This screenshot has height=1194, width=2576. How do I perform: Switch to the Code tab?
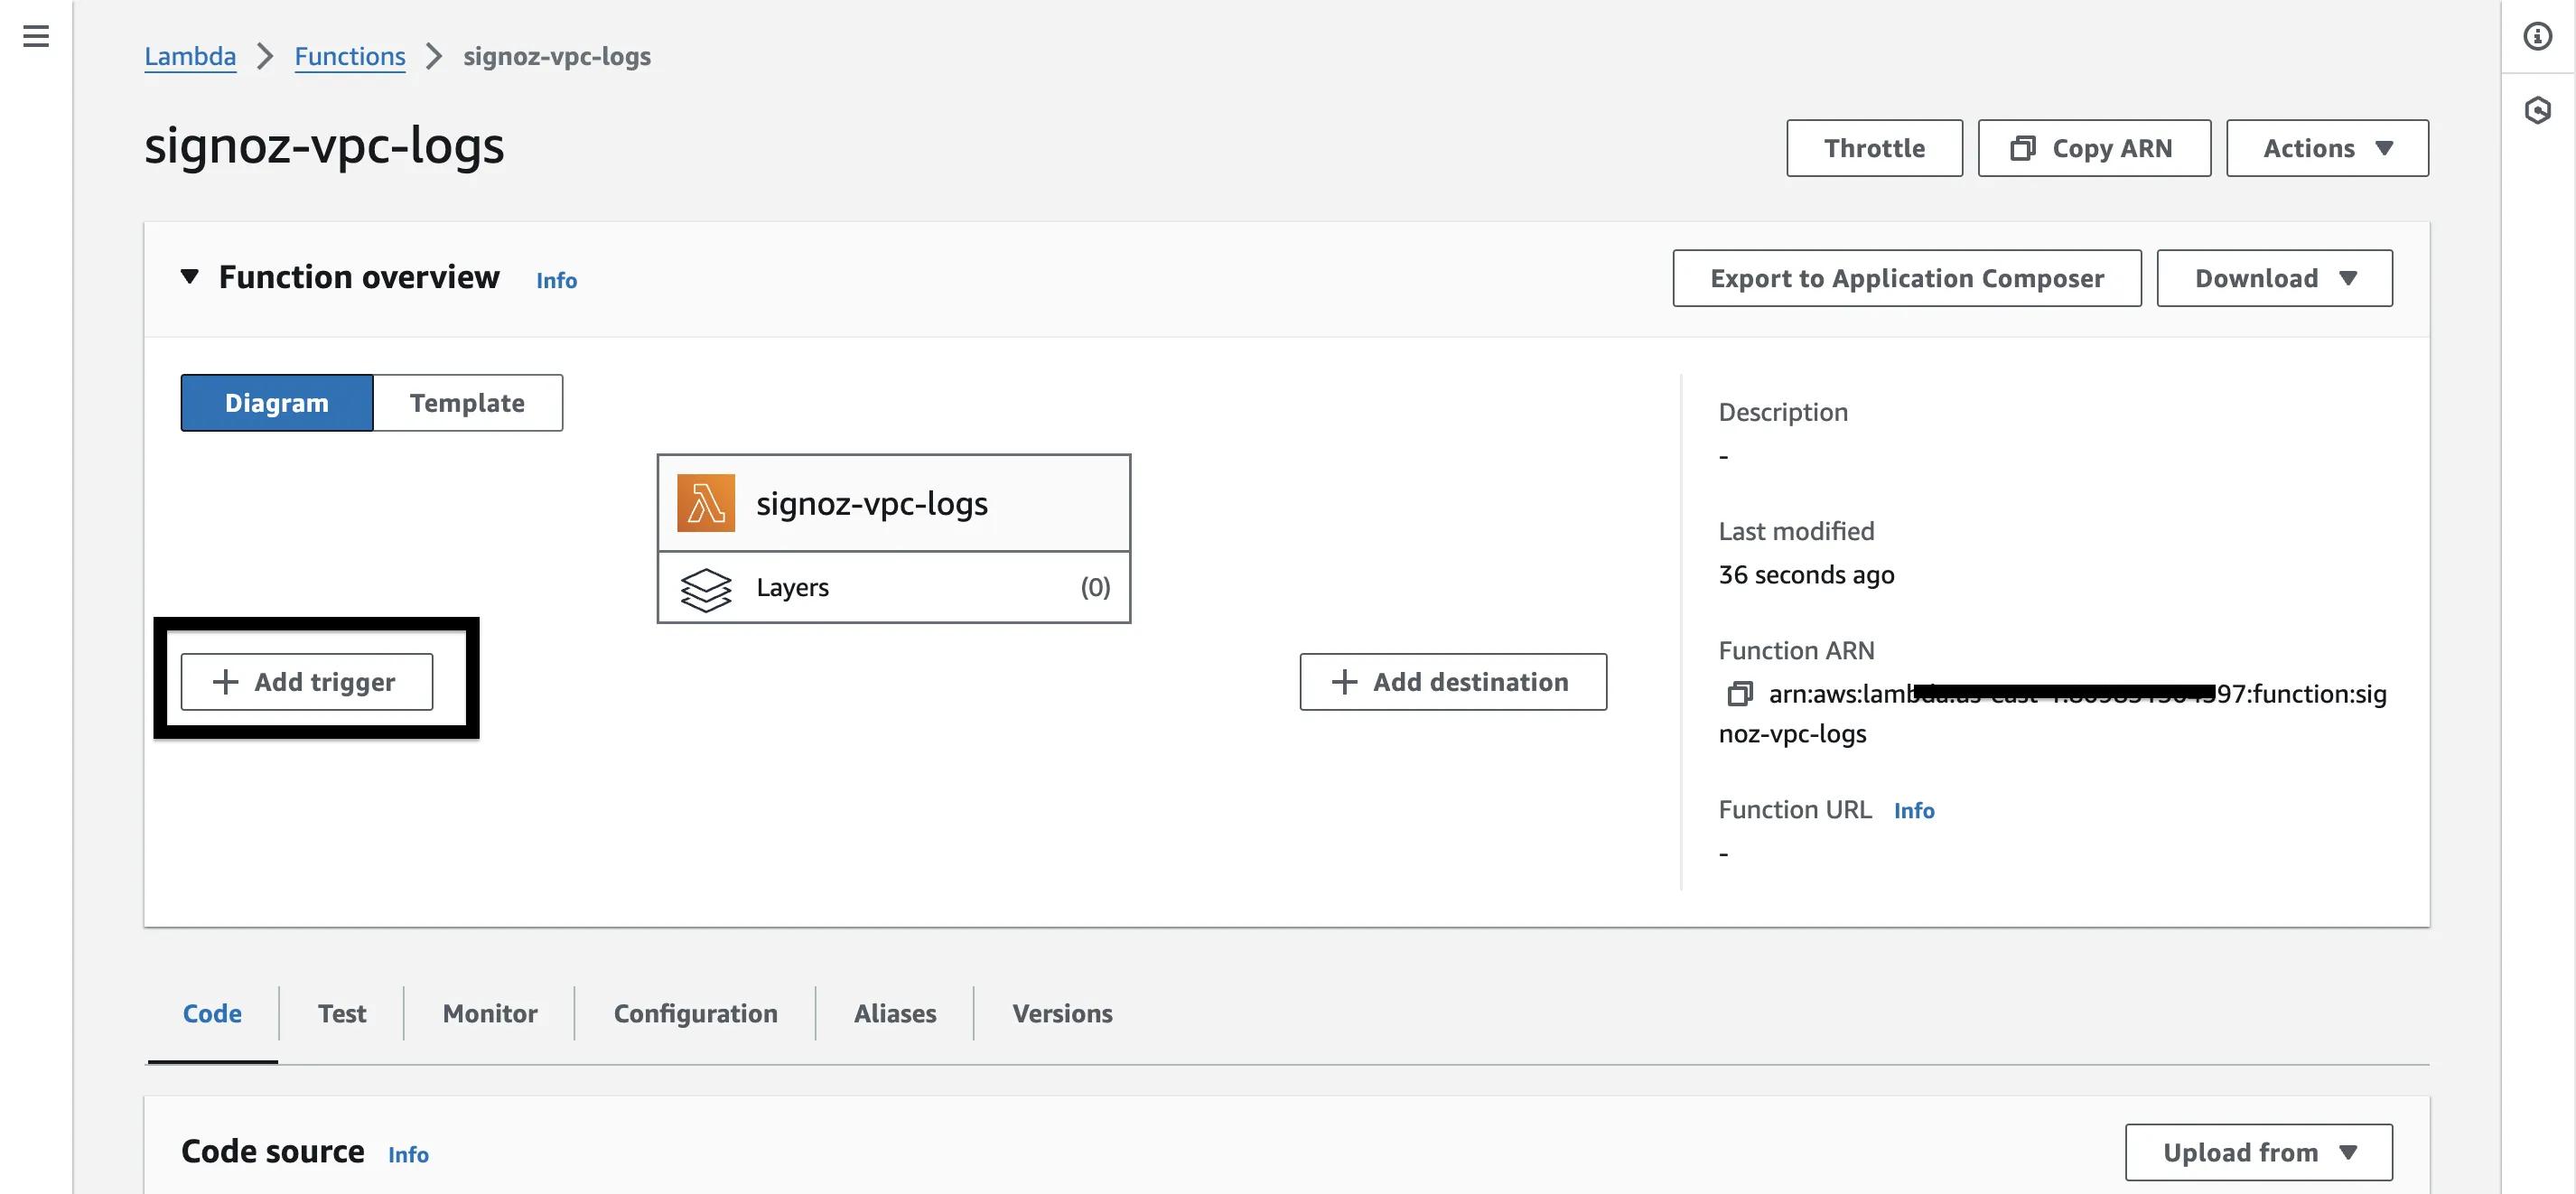click(x=212, y=1013)
